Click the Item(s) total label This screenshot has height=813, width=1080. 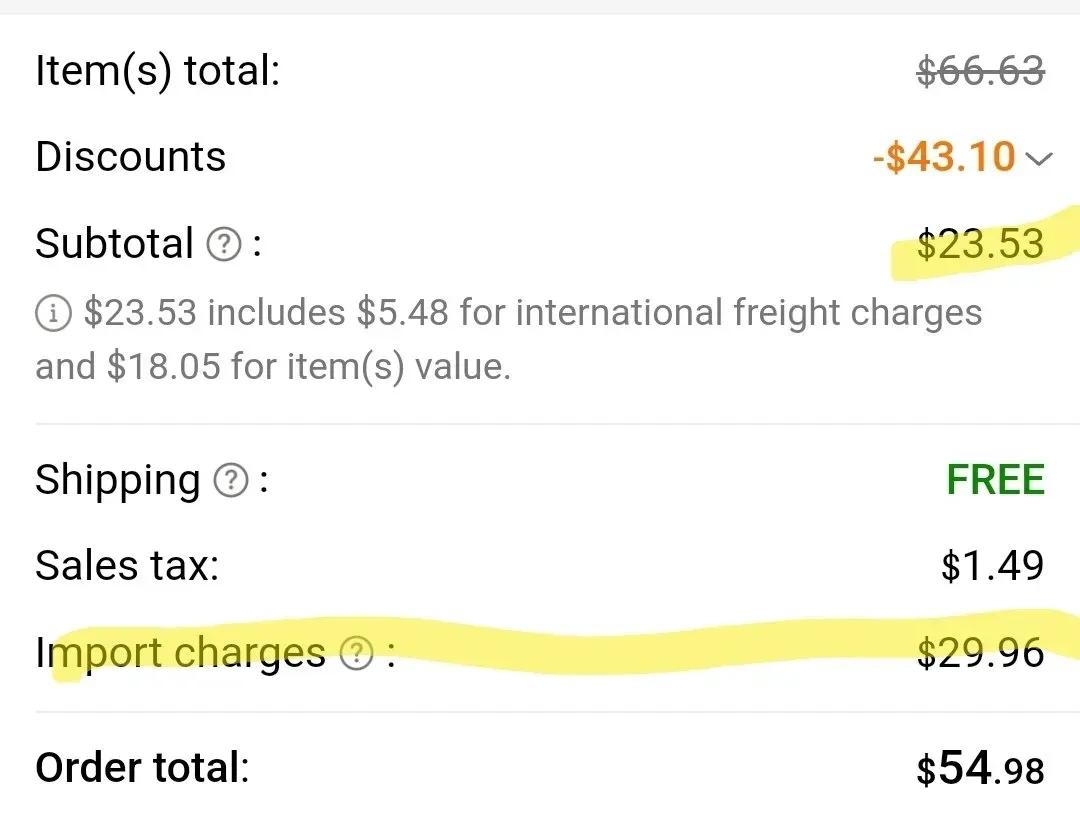(158, 70)
